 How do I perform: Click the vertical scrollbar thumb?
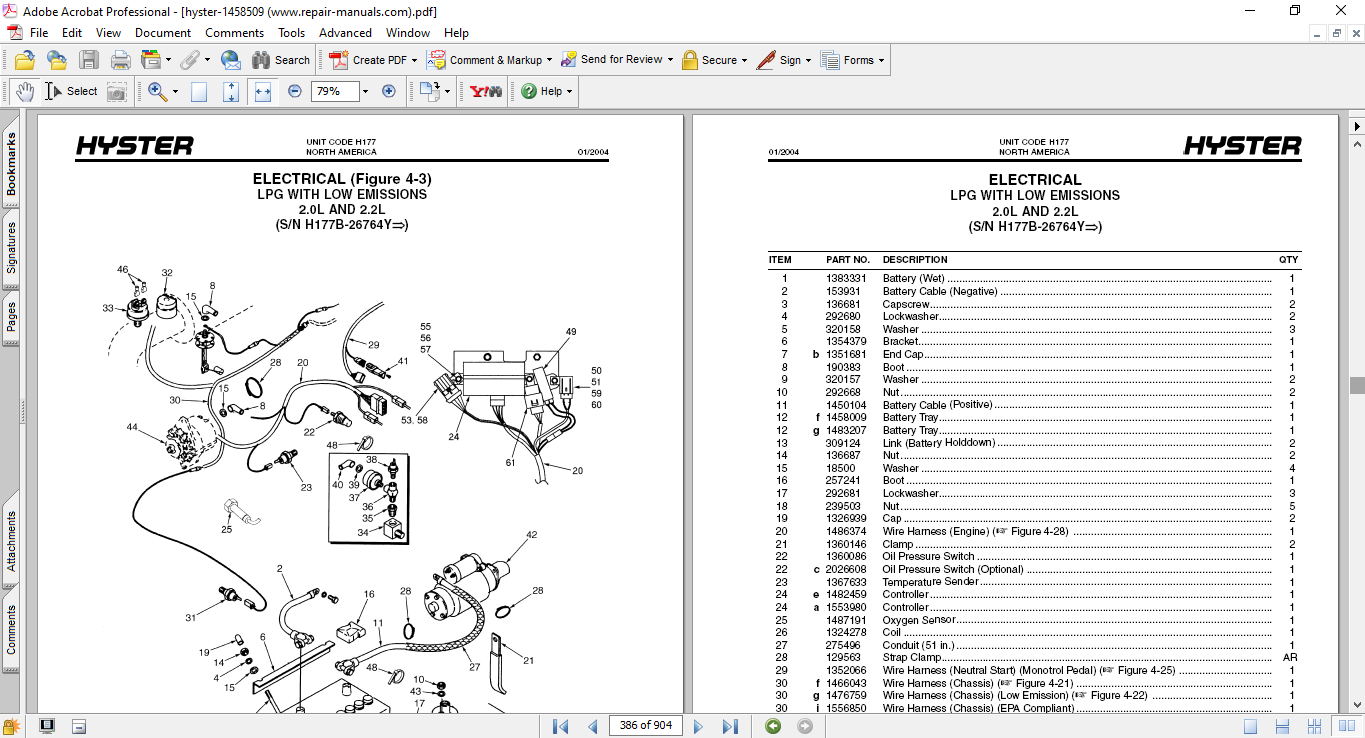point(1356,385)
